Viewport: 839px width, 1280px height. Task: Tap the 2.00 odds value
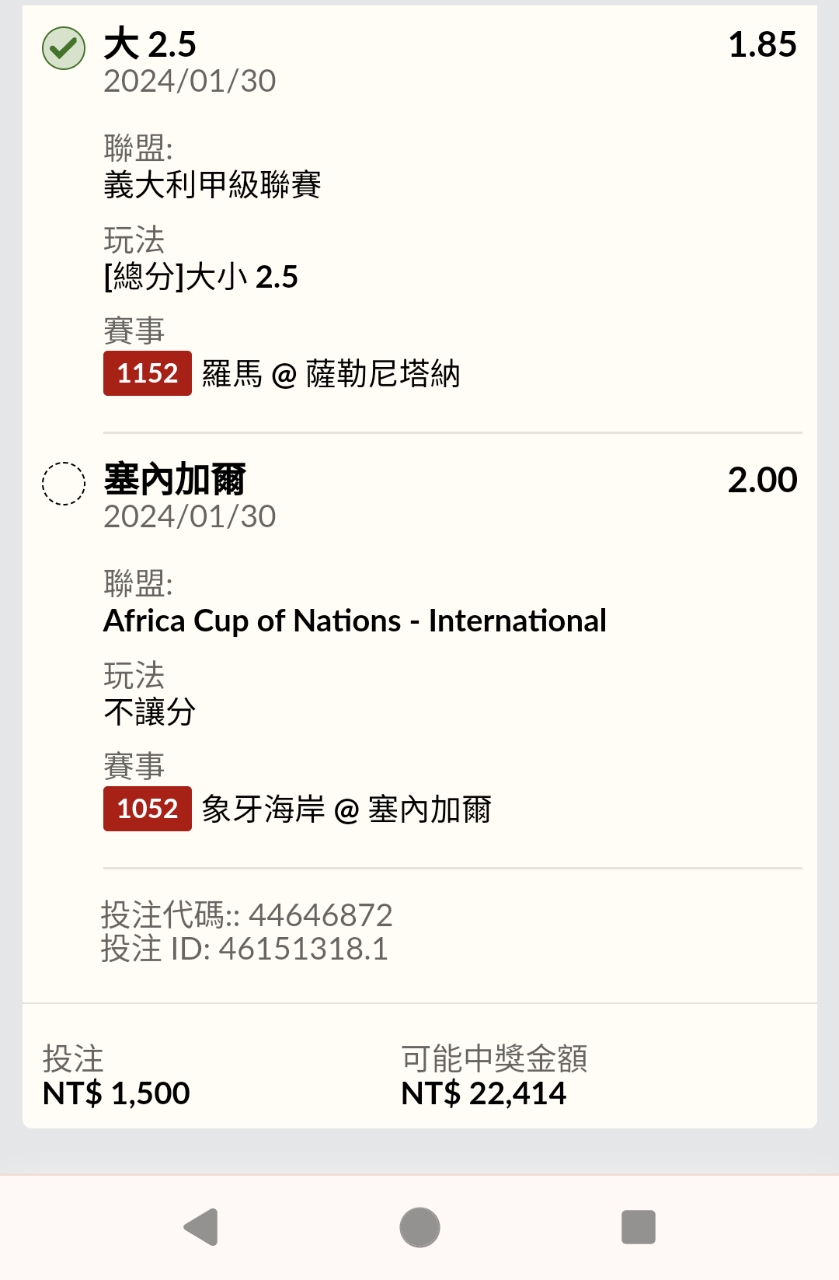[x=762, y=481]
